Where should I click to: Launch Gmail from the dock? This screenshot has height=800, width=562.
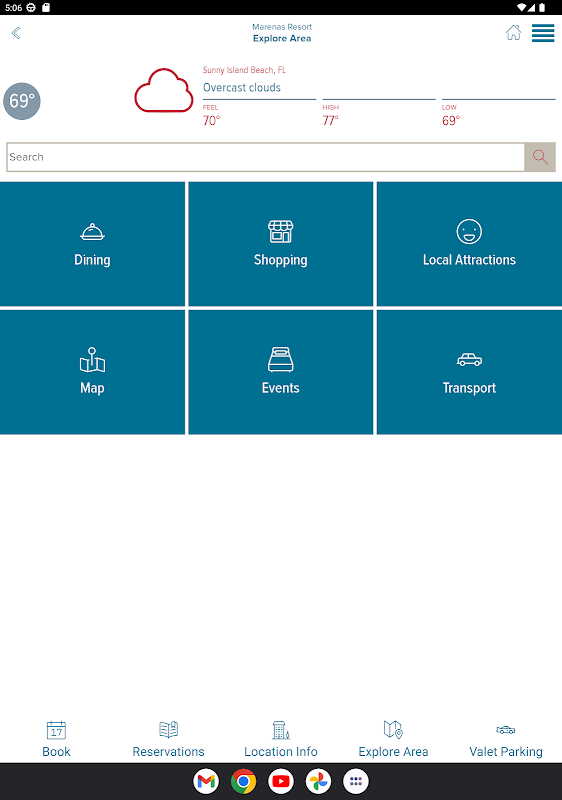click(206, 781)
